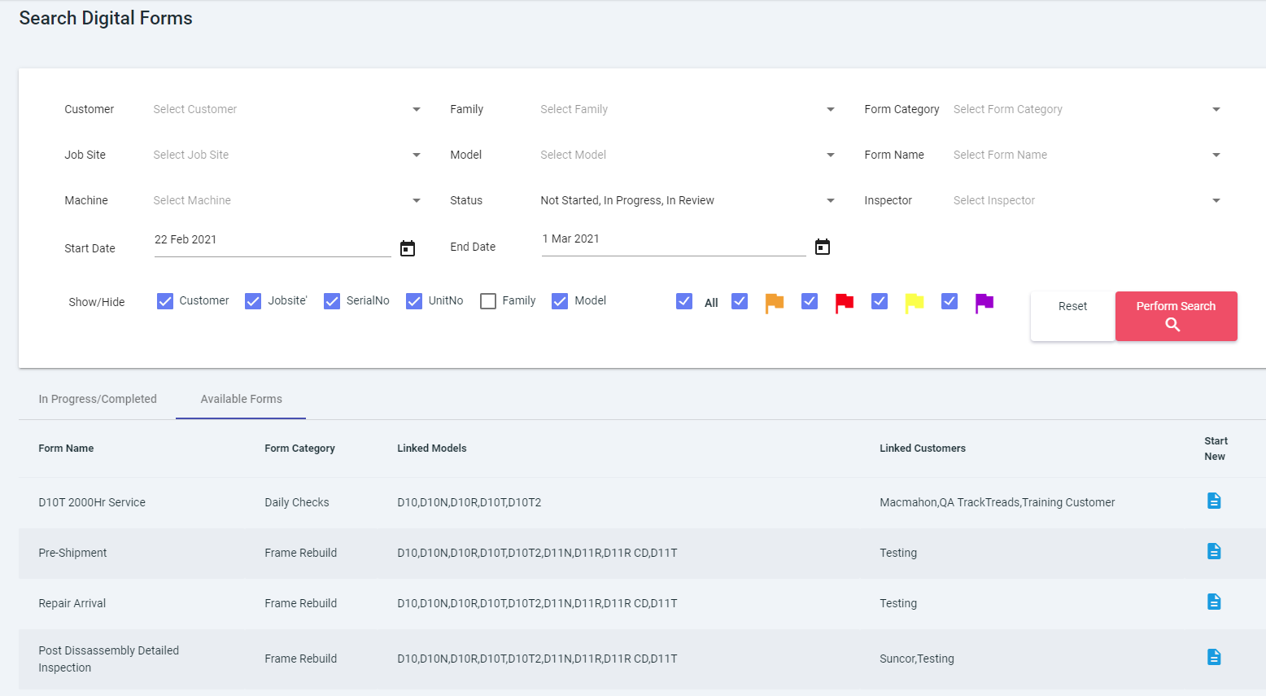
Task: Open the Start New form icon for D10T 2000Hr Service
Action: click(1214, 501)
